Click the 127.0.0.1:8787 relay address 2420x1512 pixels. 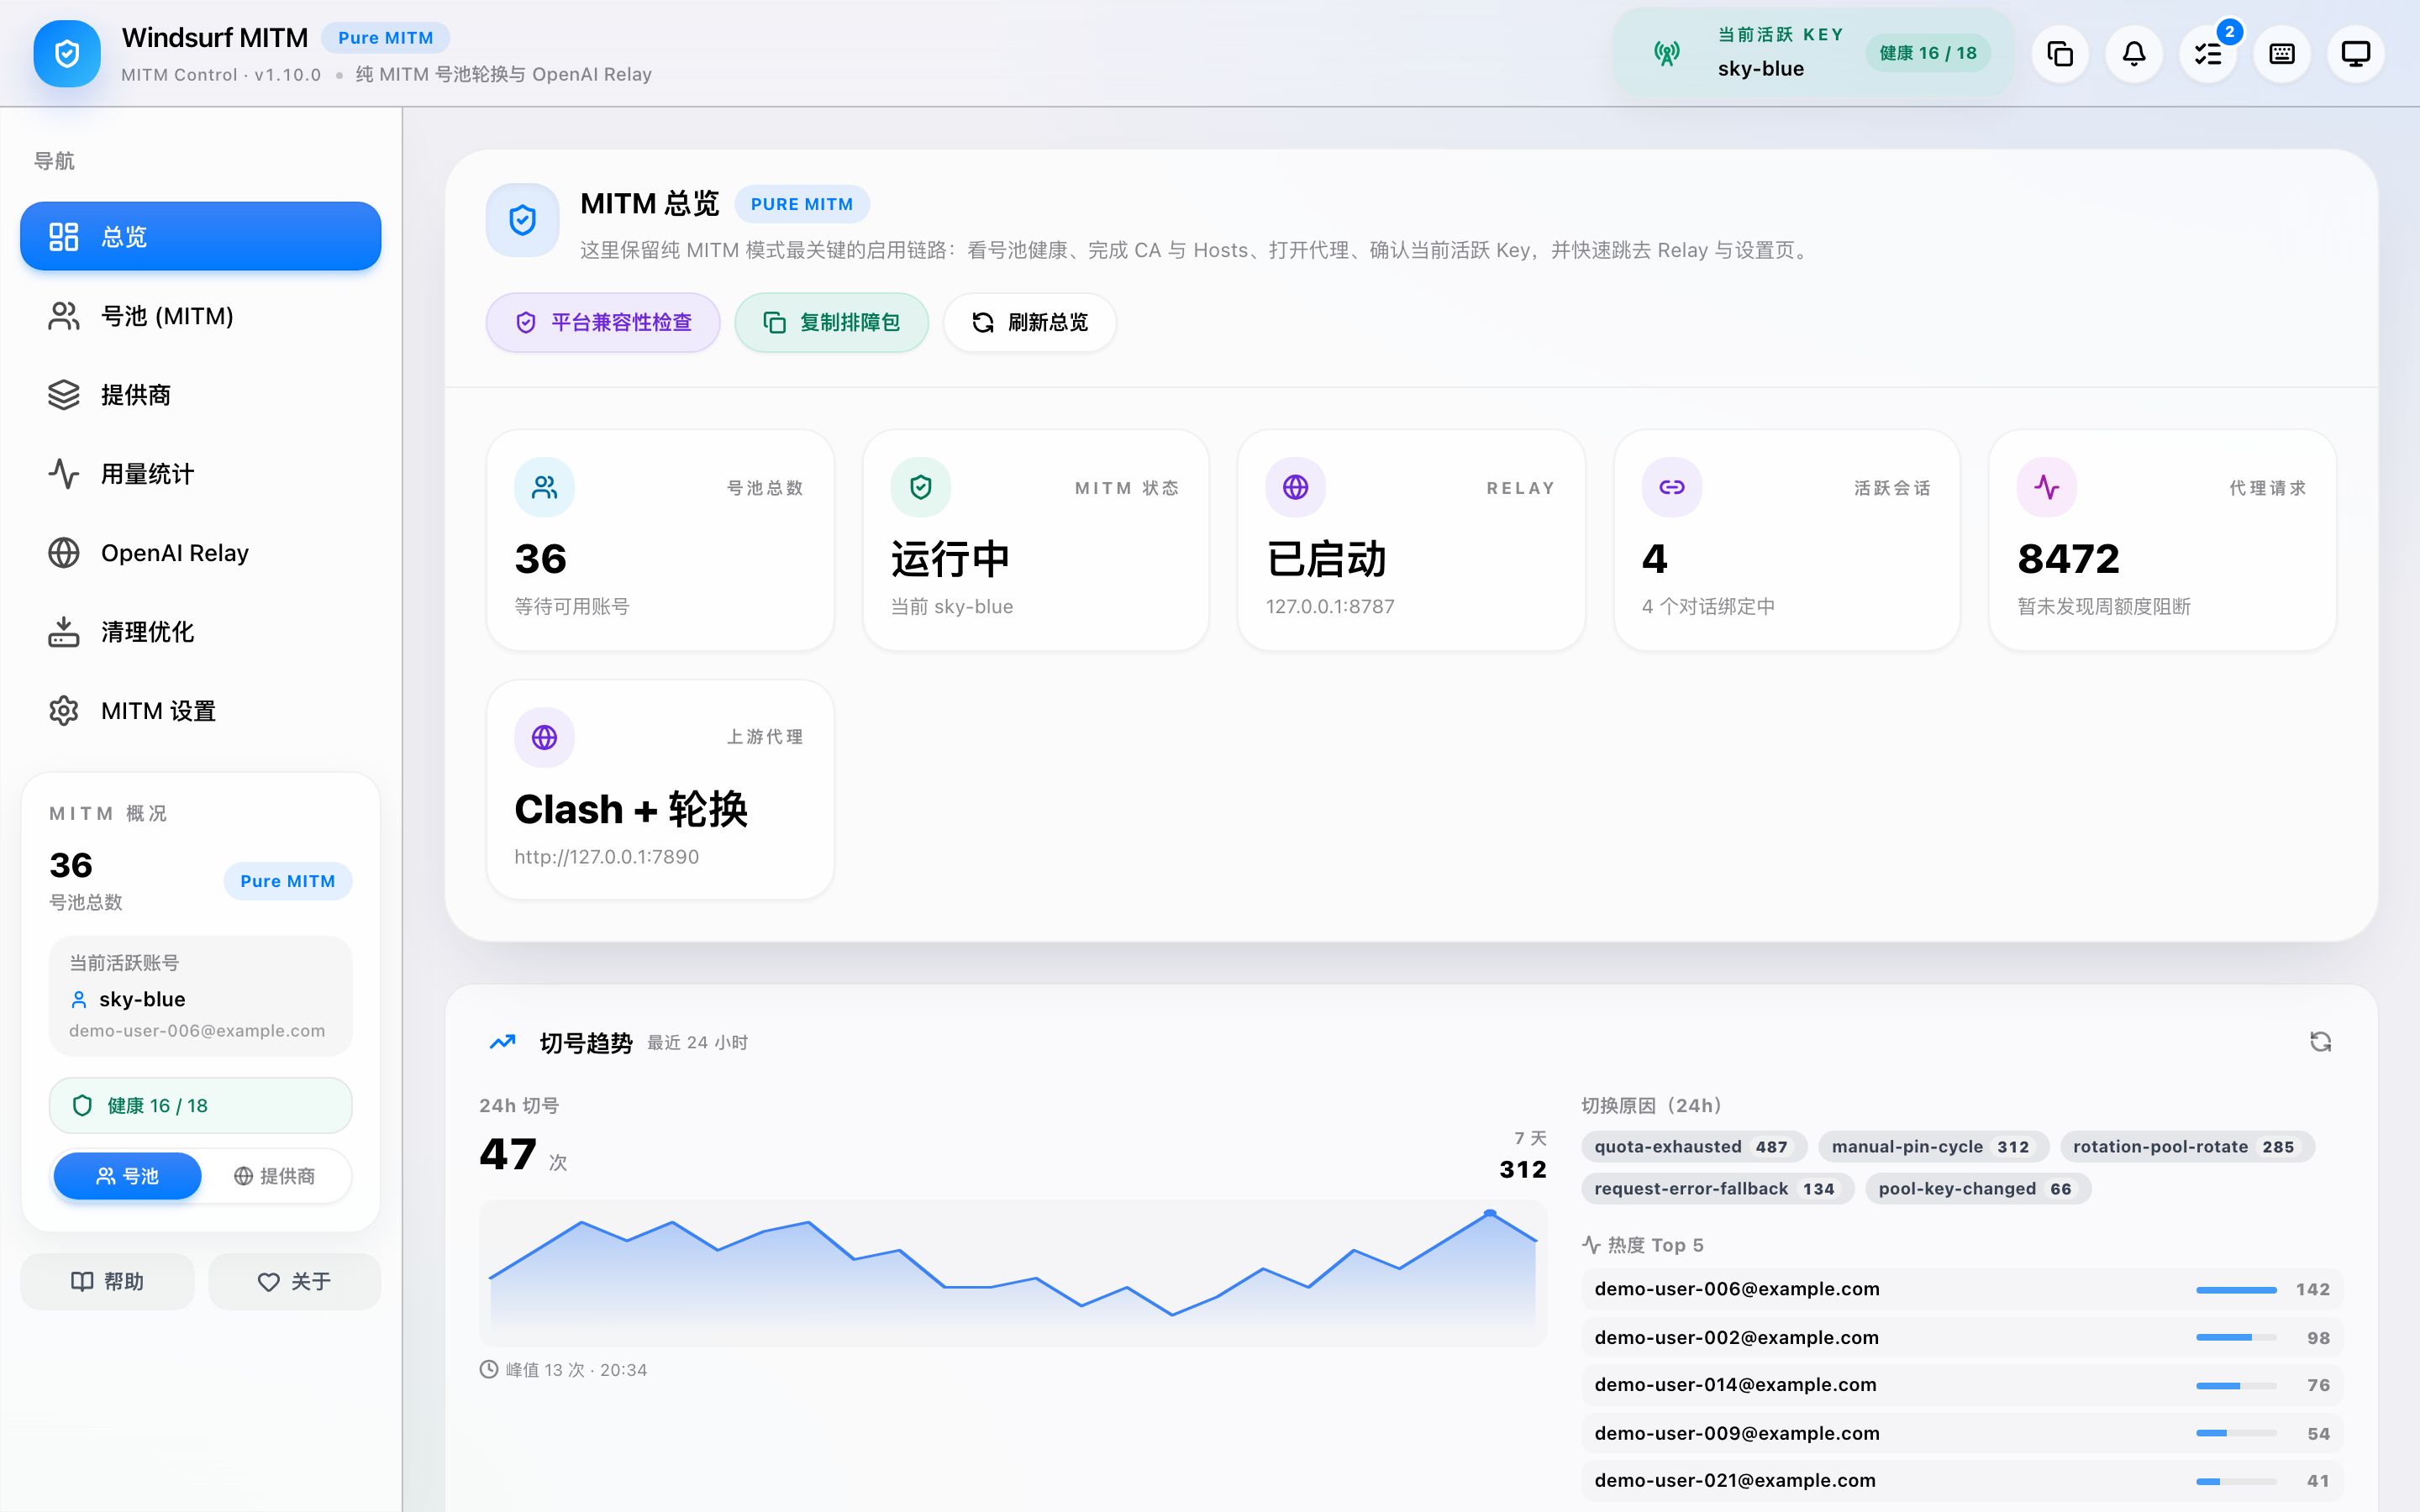click(x=1330, y=607)
